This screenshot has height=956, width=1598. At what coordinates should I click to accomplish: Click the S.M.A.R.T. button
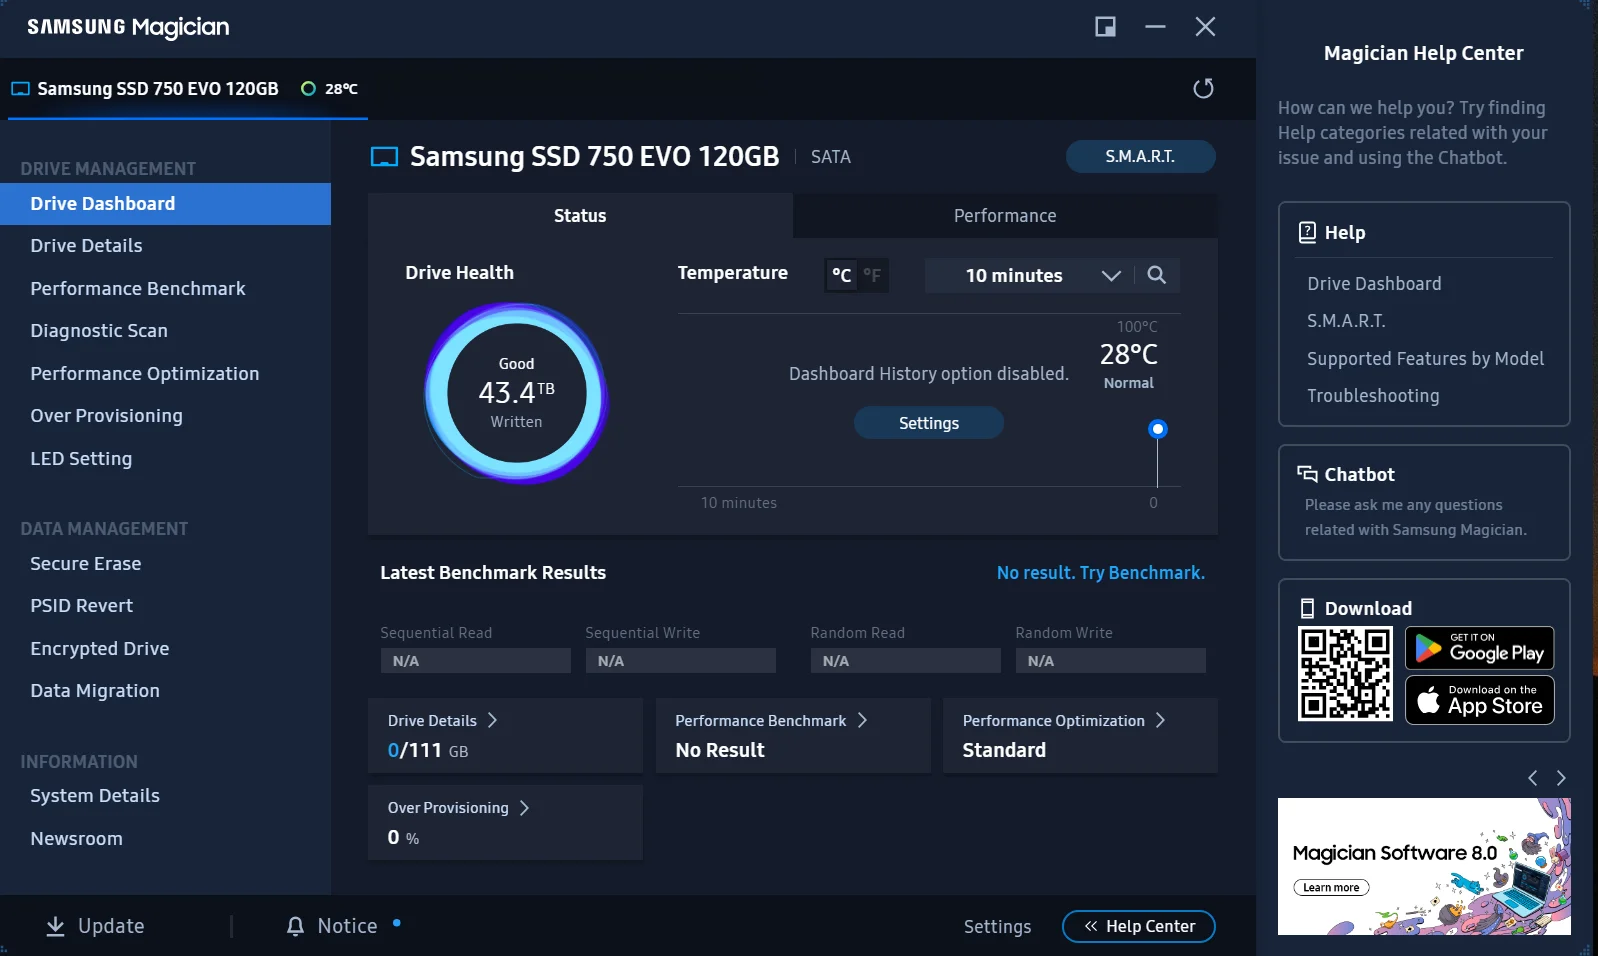coord(1140,156)
